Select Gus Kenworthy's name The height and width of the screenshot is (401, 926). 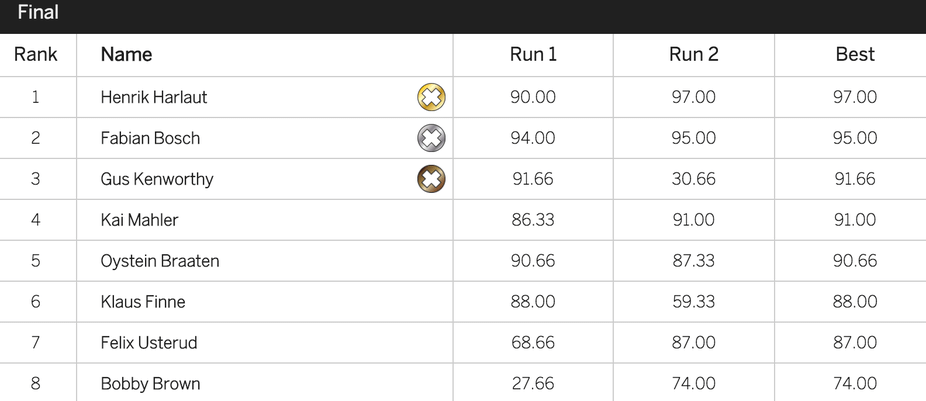tap(156, 179)
